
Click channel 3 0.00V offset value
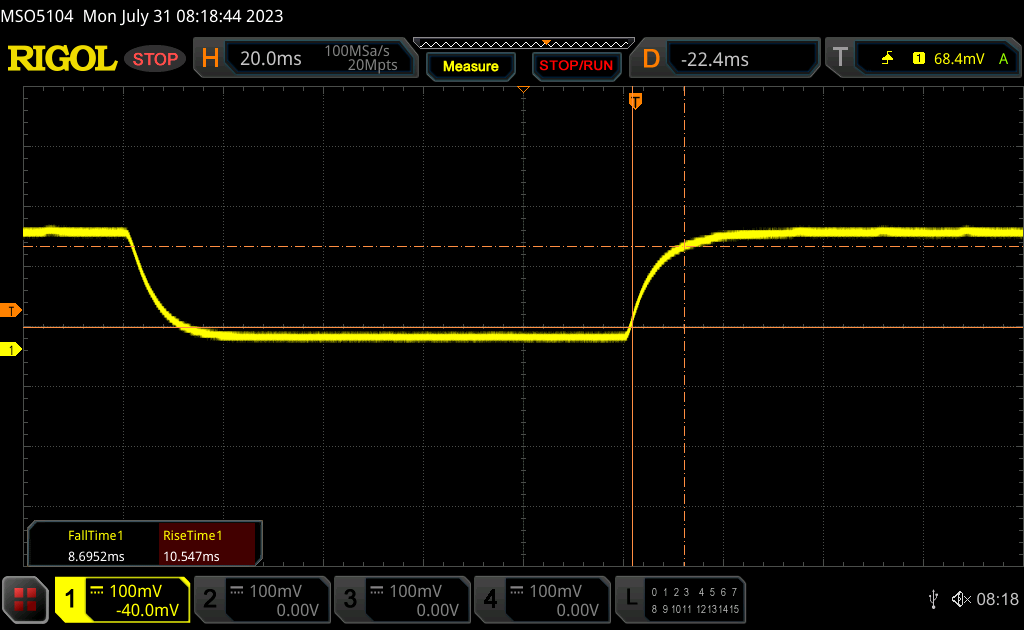pyautogui.click(x=438, y=610)
